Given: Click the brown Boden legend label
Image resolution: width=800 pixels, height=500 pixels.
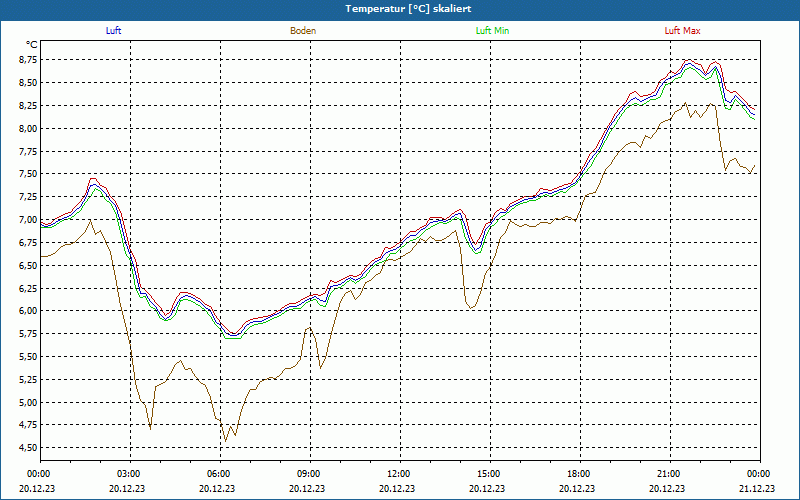Looking at the screenshot, I should (303, 31).
